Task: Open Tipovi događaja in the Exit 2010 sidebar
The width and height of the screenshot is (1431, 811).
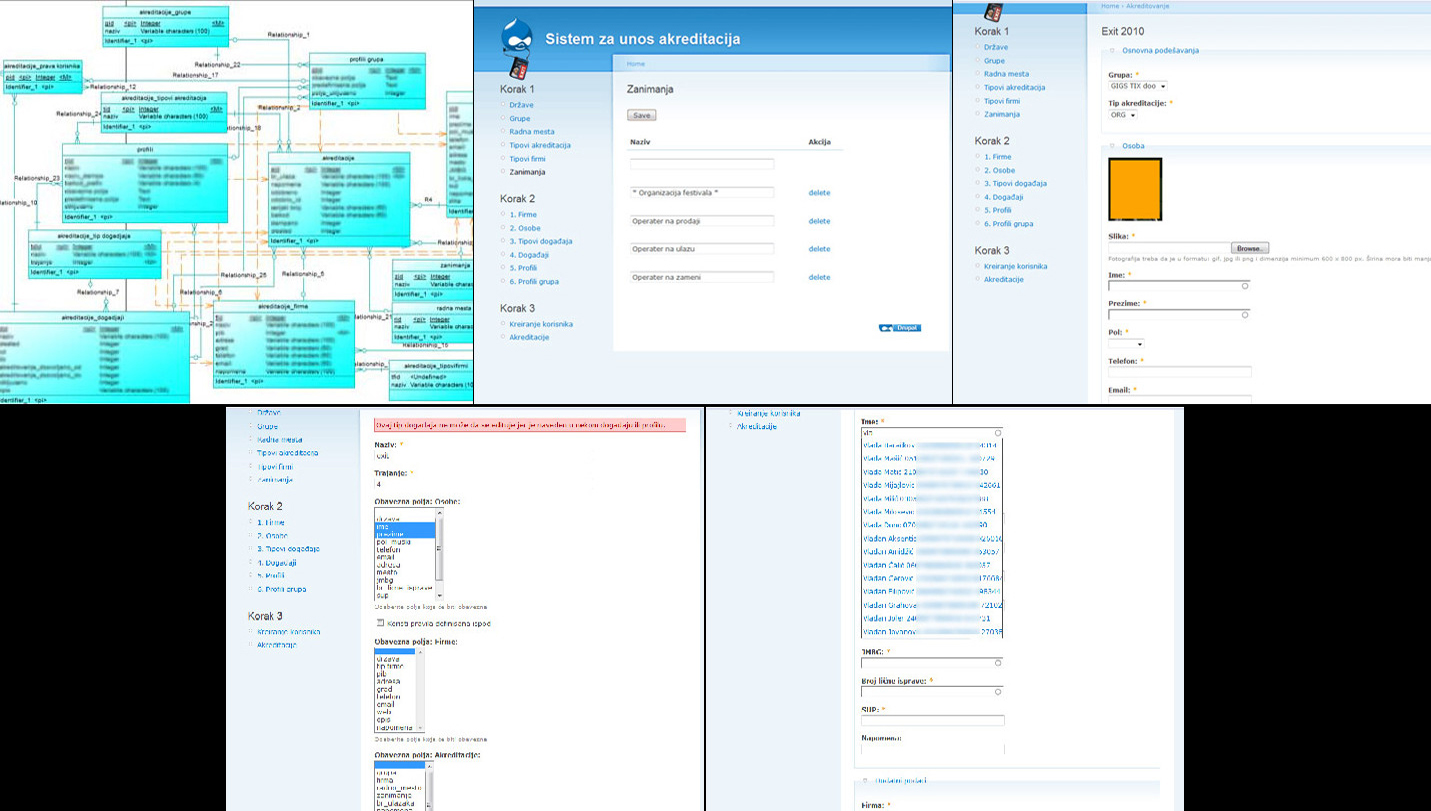Action: pos(1015,184)
